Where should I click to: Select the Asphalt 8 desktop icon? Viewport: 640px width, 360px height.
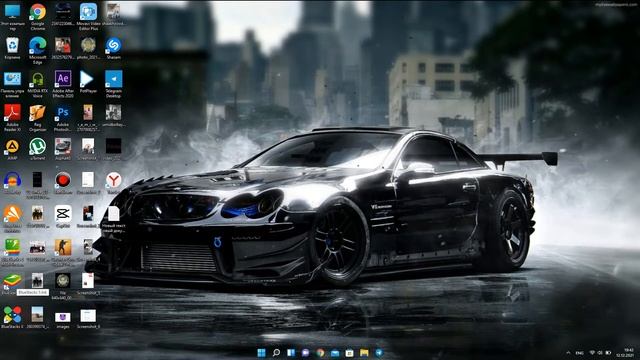coord(63,146)
